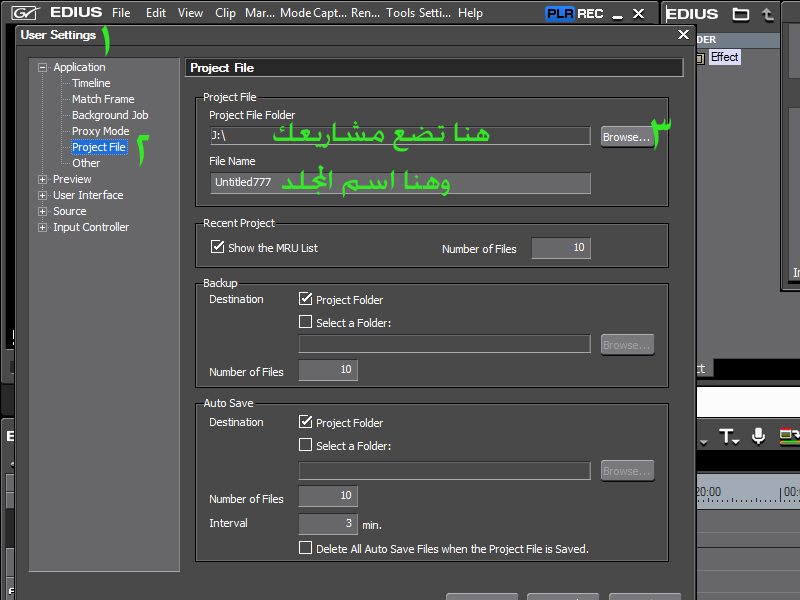Toggle Backup Project Folder checkbox
800x600 pixels.
tap(305, 298)
